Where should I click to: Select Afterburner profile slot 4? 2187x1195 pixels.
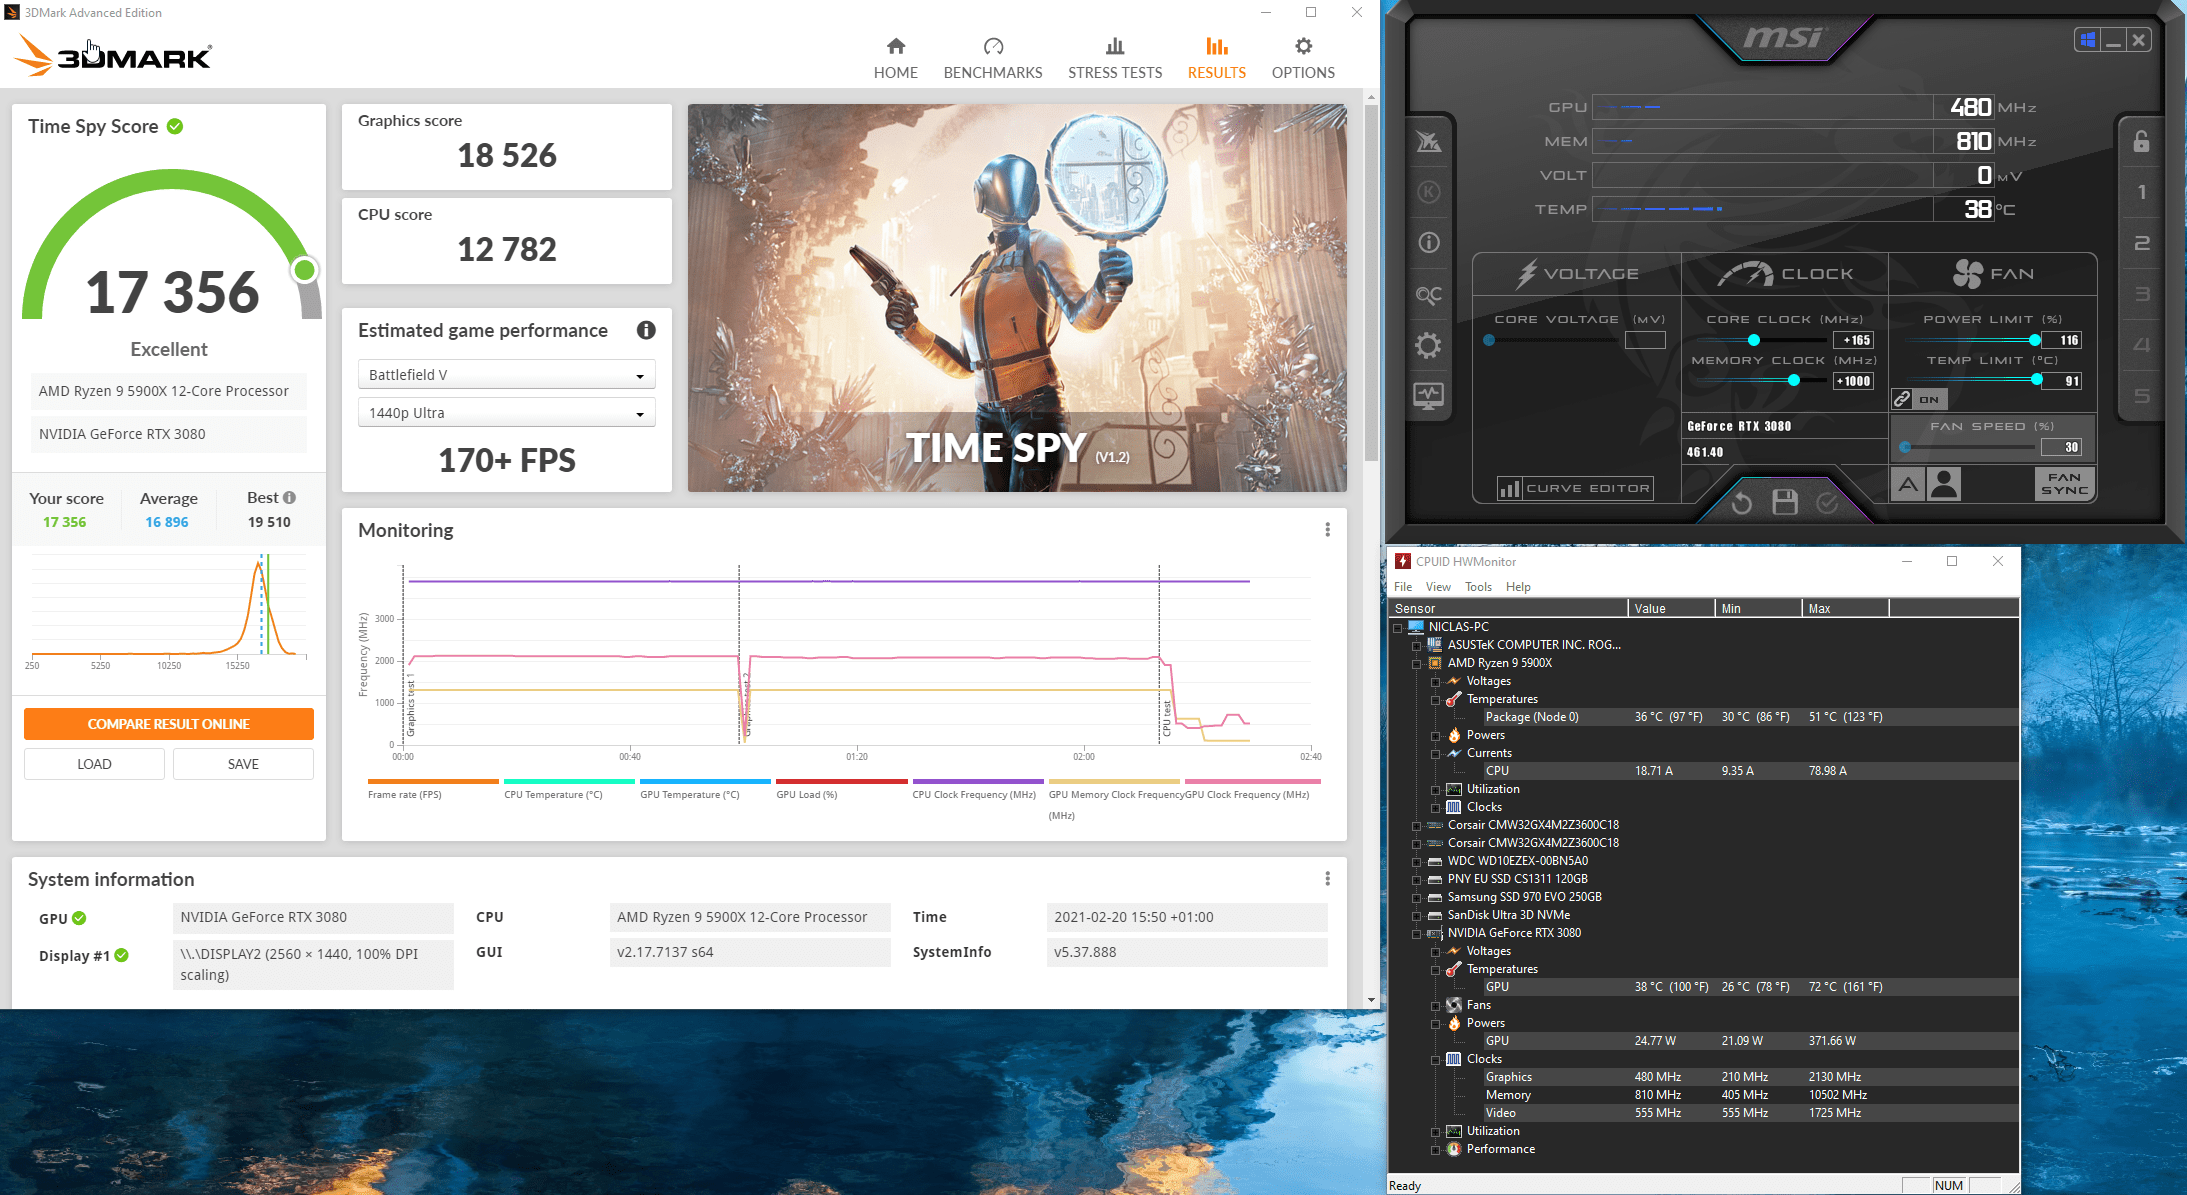(2141, 345)
